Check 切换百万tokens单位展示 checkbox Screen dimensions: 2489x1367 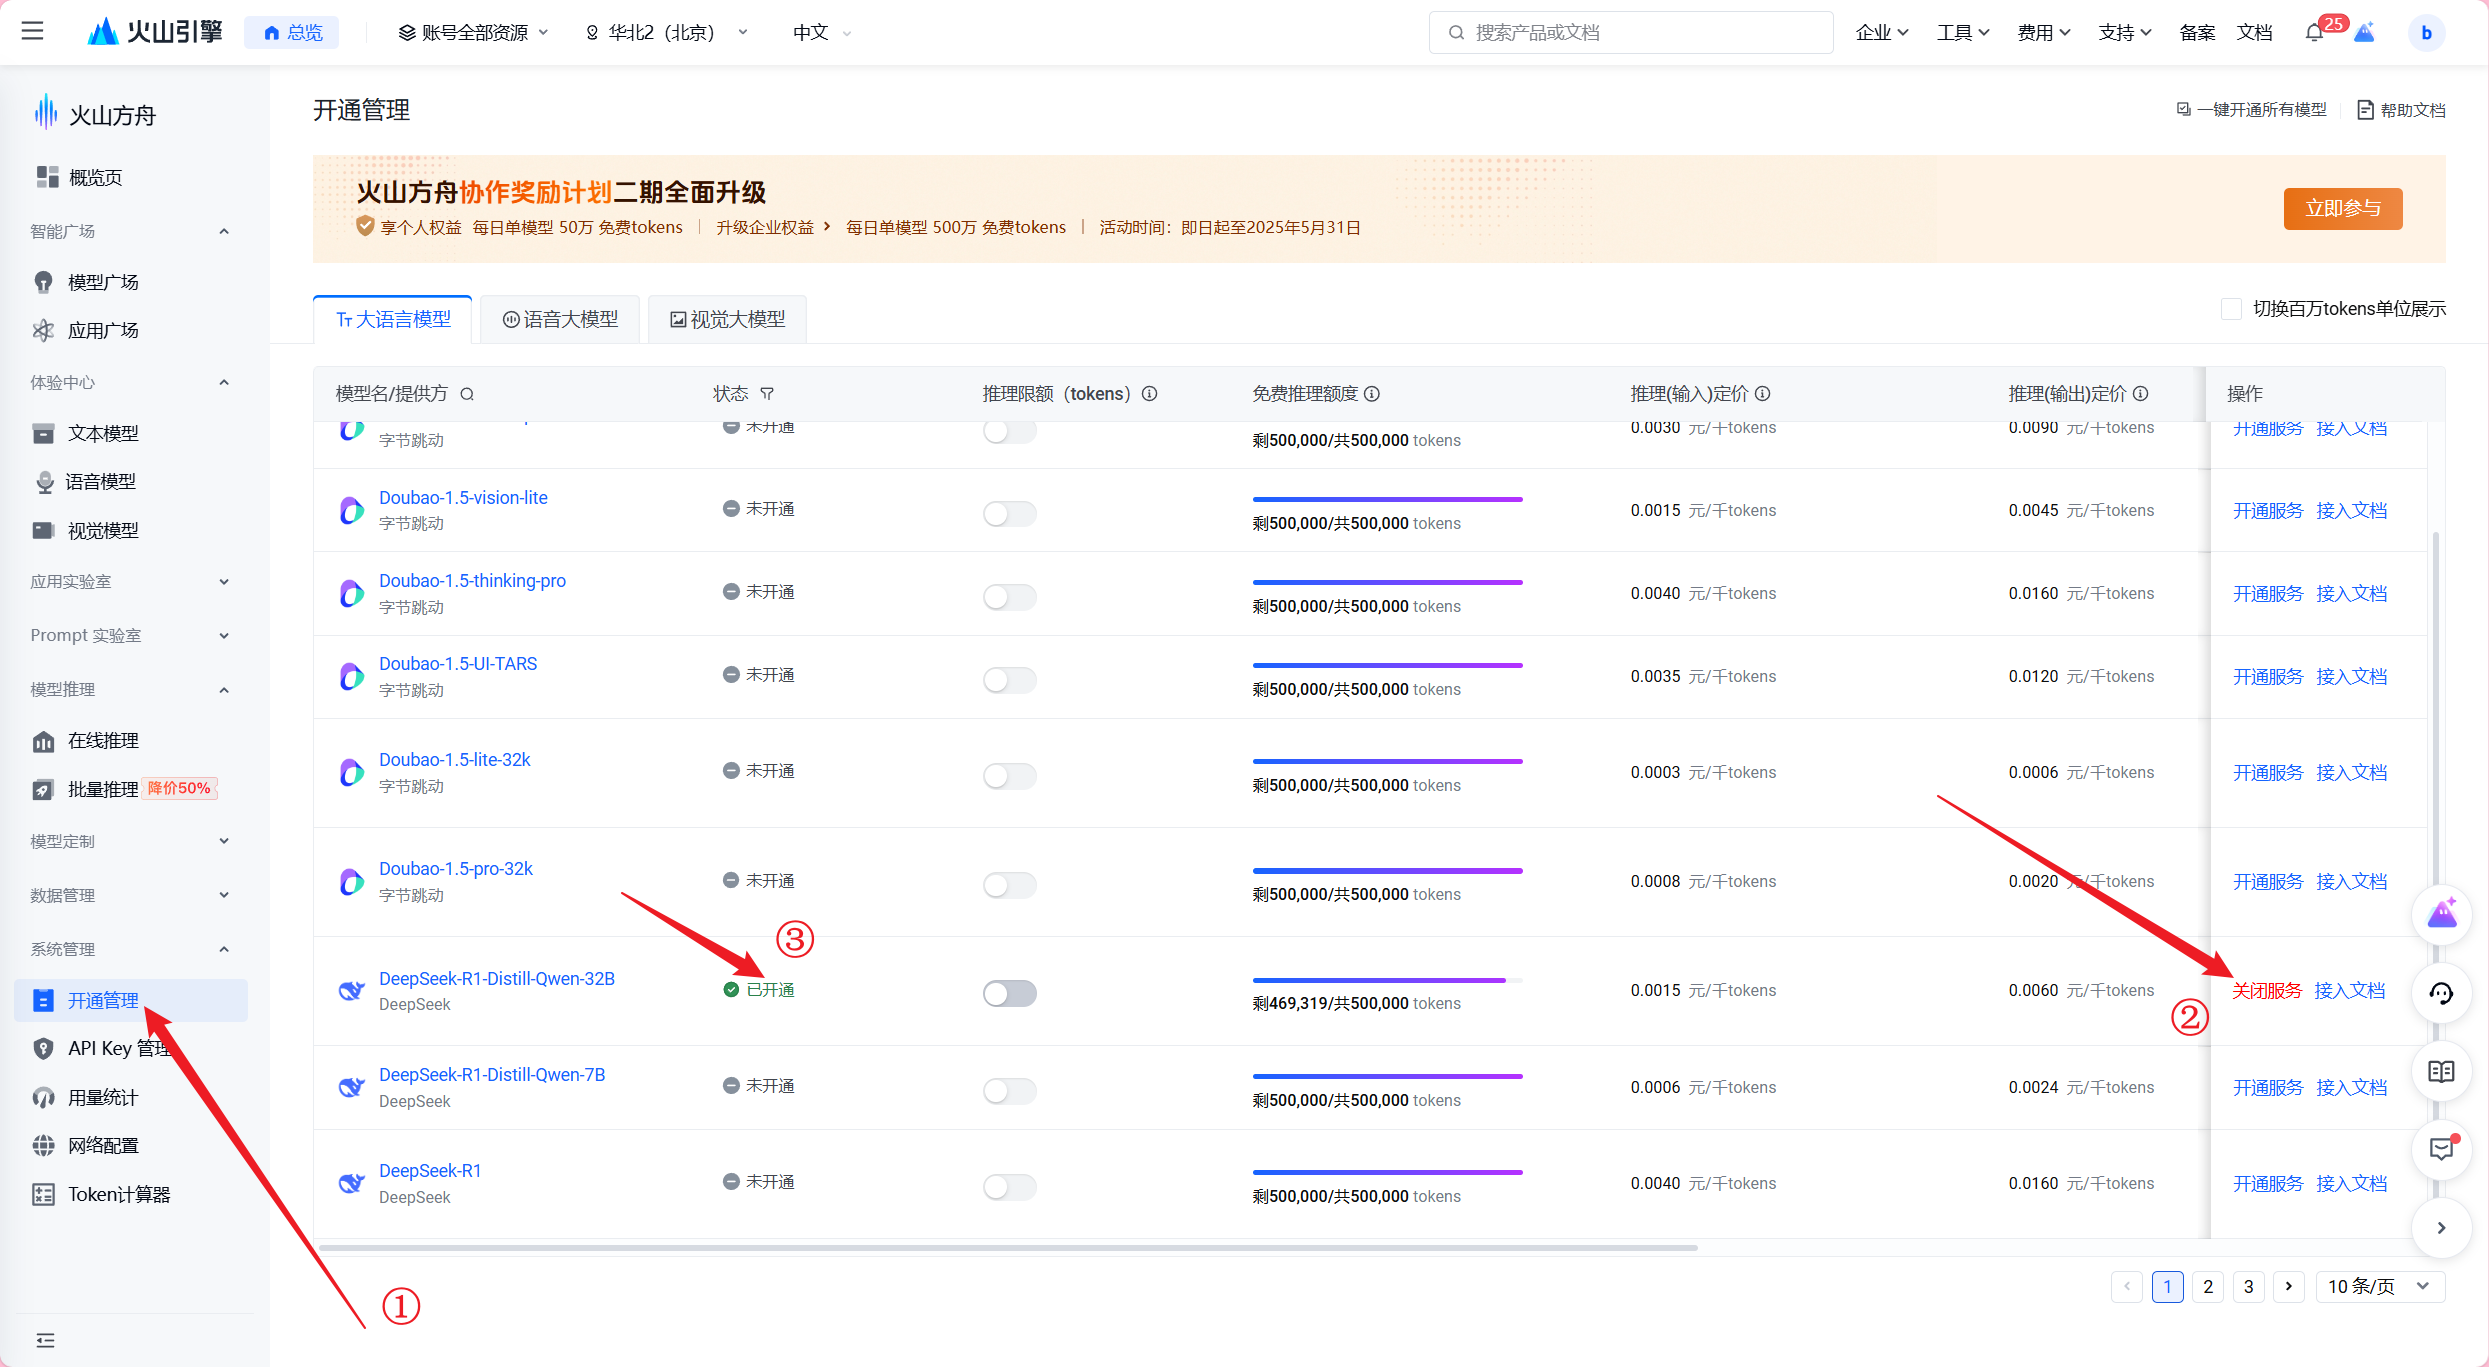click(x=2231, y=309)
